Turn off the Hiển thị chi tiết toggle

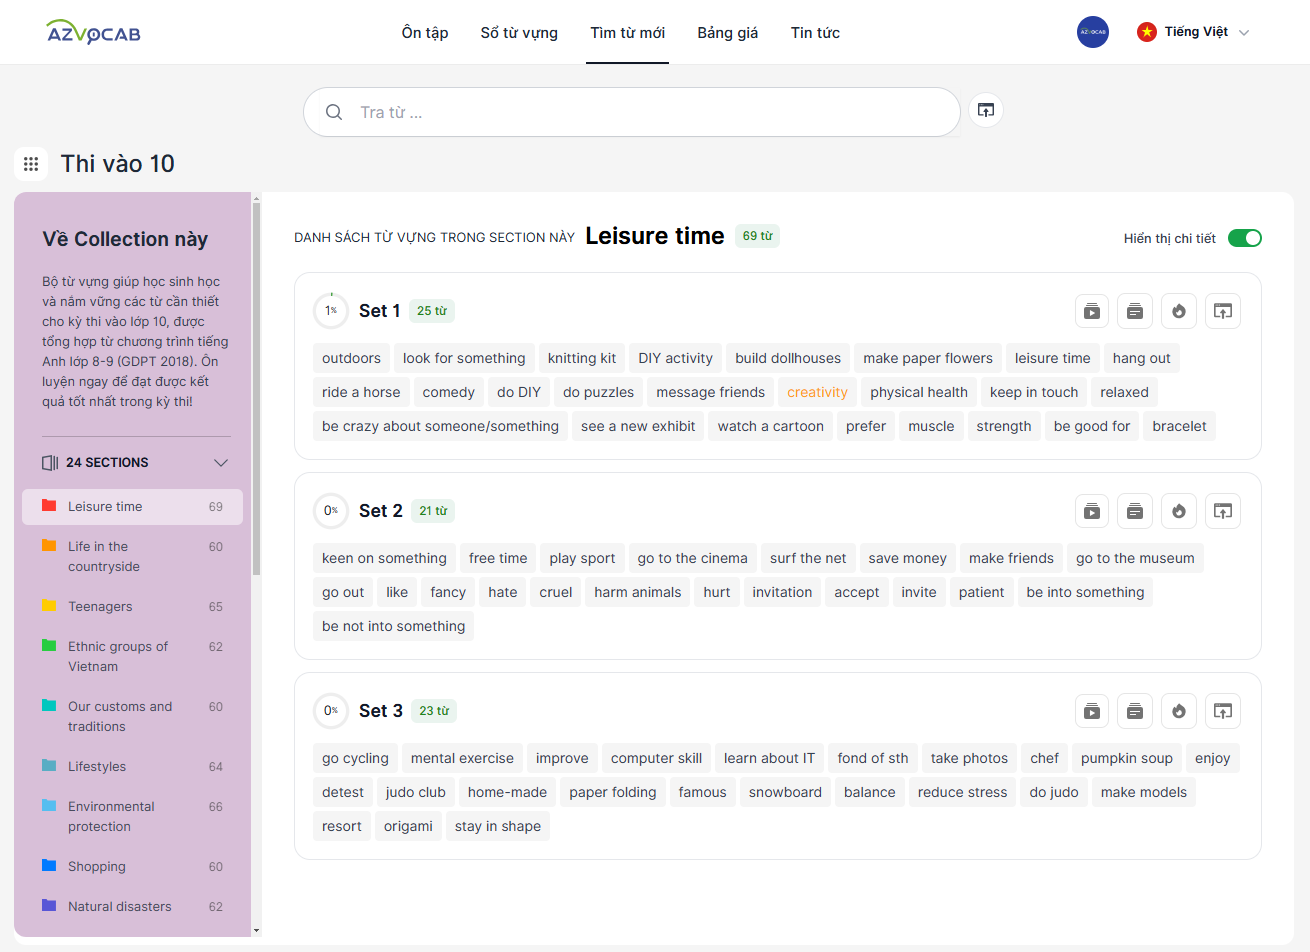click(x=1245, y=238)
